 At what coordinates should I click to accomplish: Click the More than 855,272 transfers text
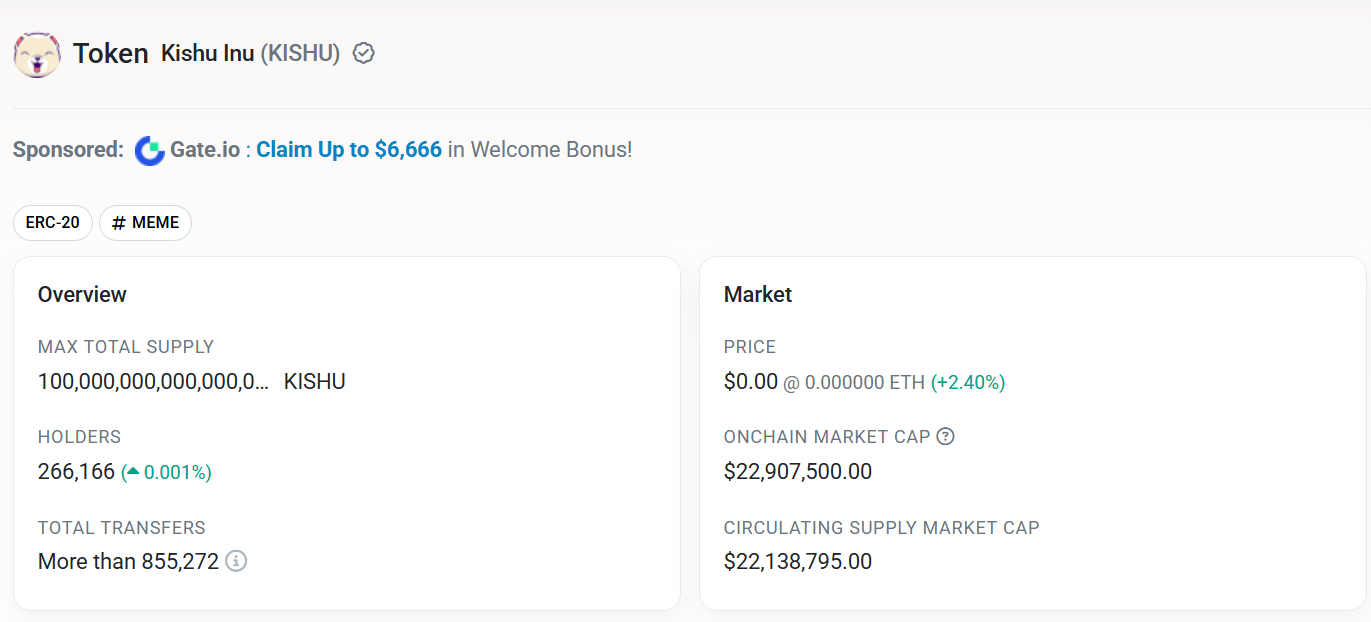[128, 561]
